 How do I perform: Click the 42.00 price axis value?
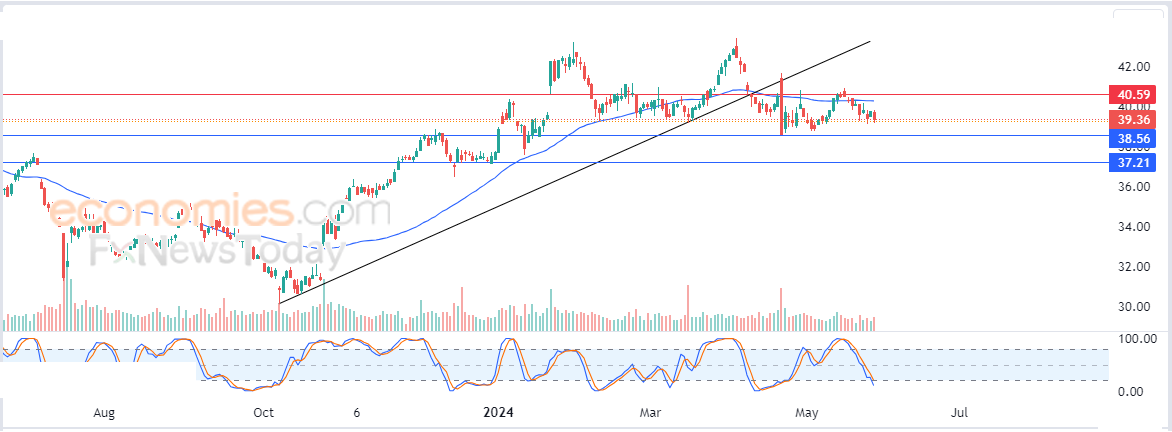[1133, 67]
